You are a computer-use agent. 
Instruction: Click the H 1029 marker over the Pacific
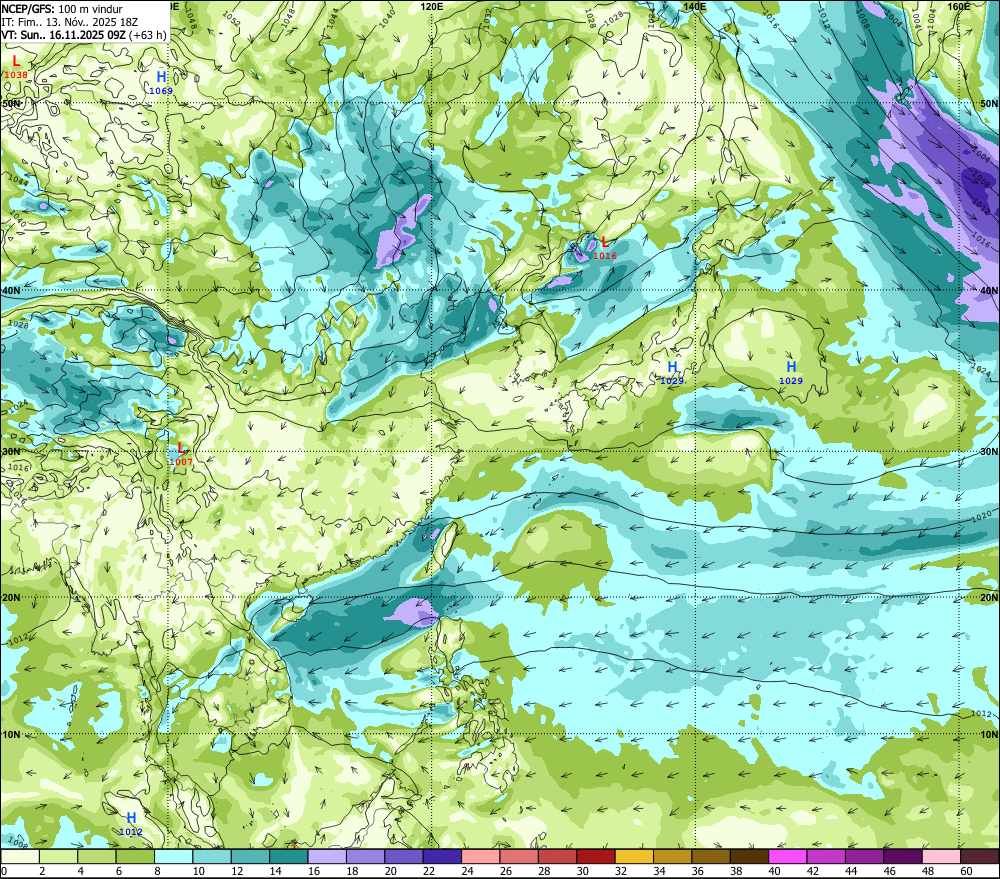pyautogui.click(x=791, y=374)
